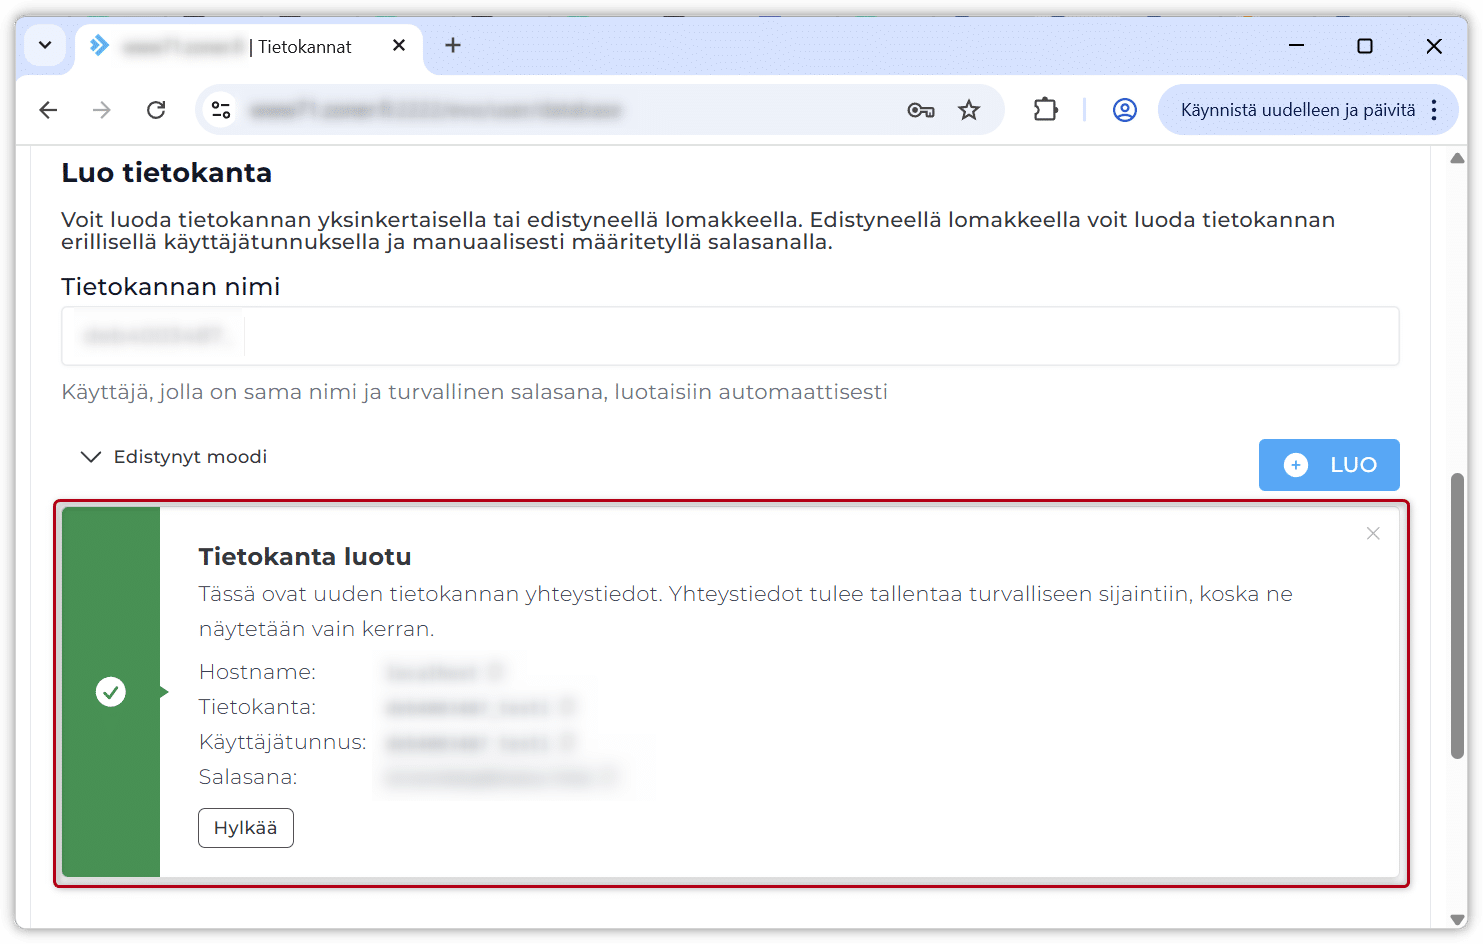Open the tab search dropdown chevron

45,46
